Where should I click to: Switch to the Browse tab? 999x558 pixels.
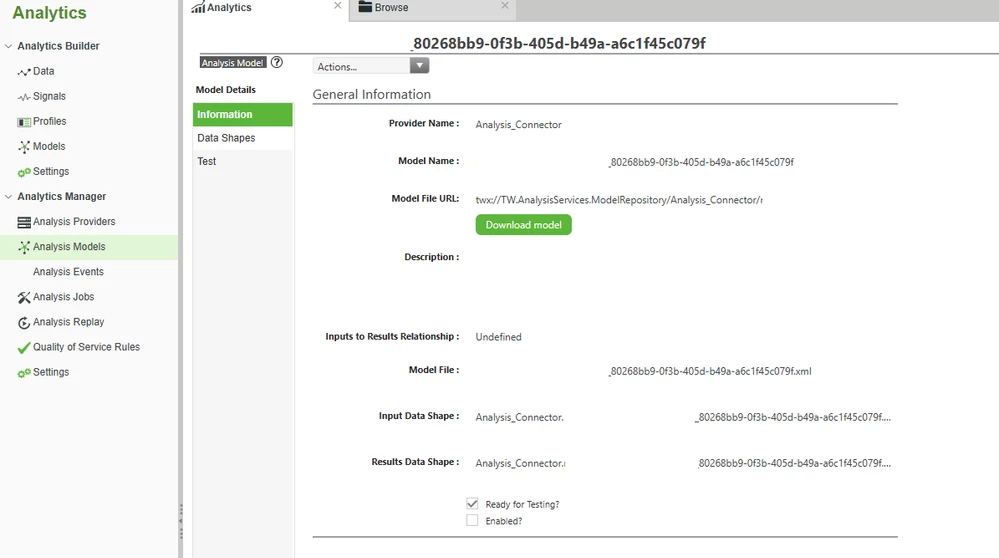(x=433, y=10)
